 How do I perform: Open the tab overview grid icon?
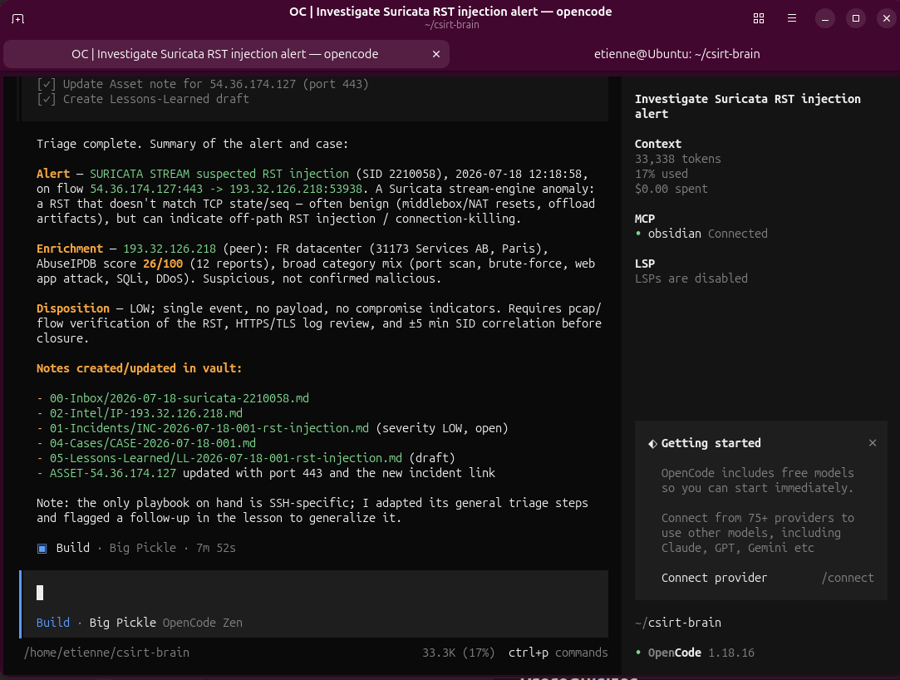pyautogui.click(x=759, y=19)
